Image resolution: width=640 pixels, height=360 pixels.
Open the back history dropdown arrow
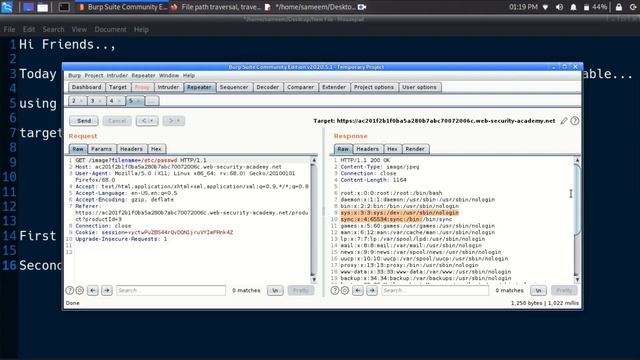(152, 121)
